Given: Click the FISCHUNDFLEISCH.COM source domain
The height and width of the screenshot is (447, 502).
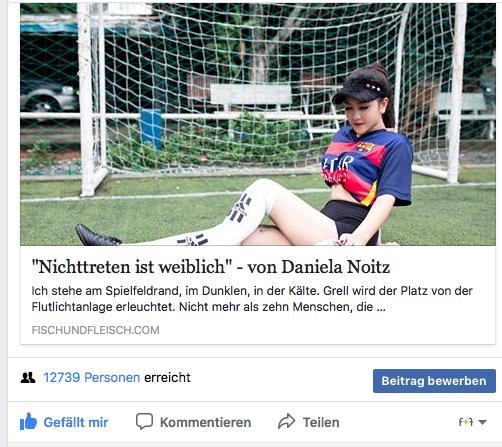Looking at the screenshot, I should [95, 330].
